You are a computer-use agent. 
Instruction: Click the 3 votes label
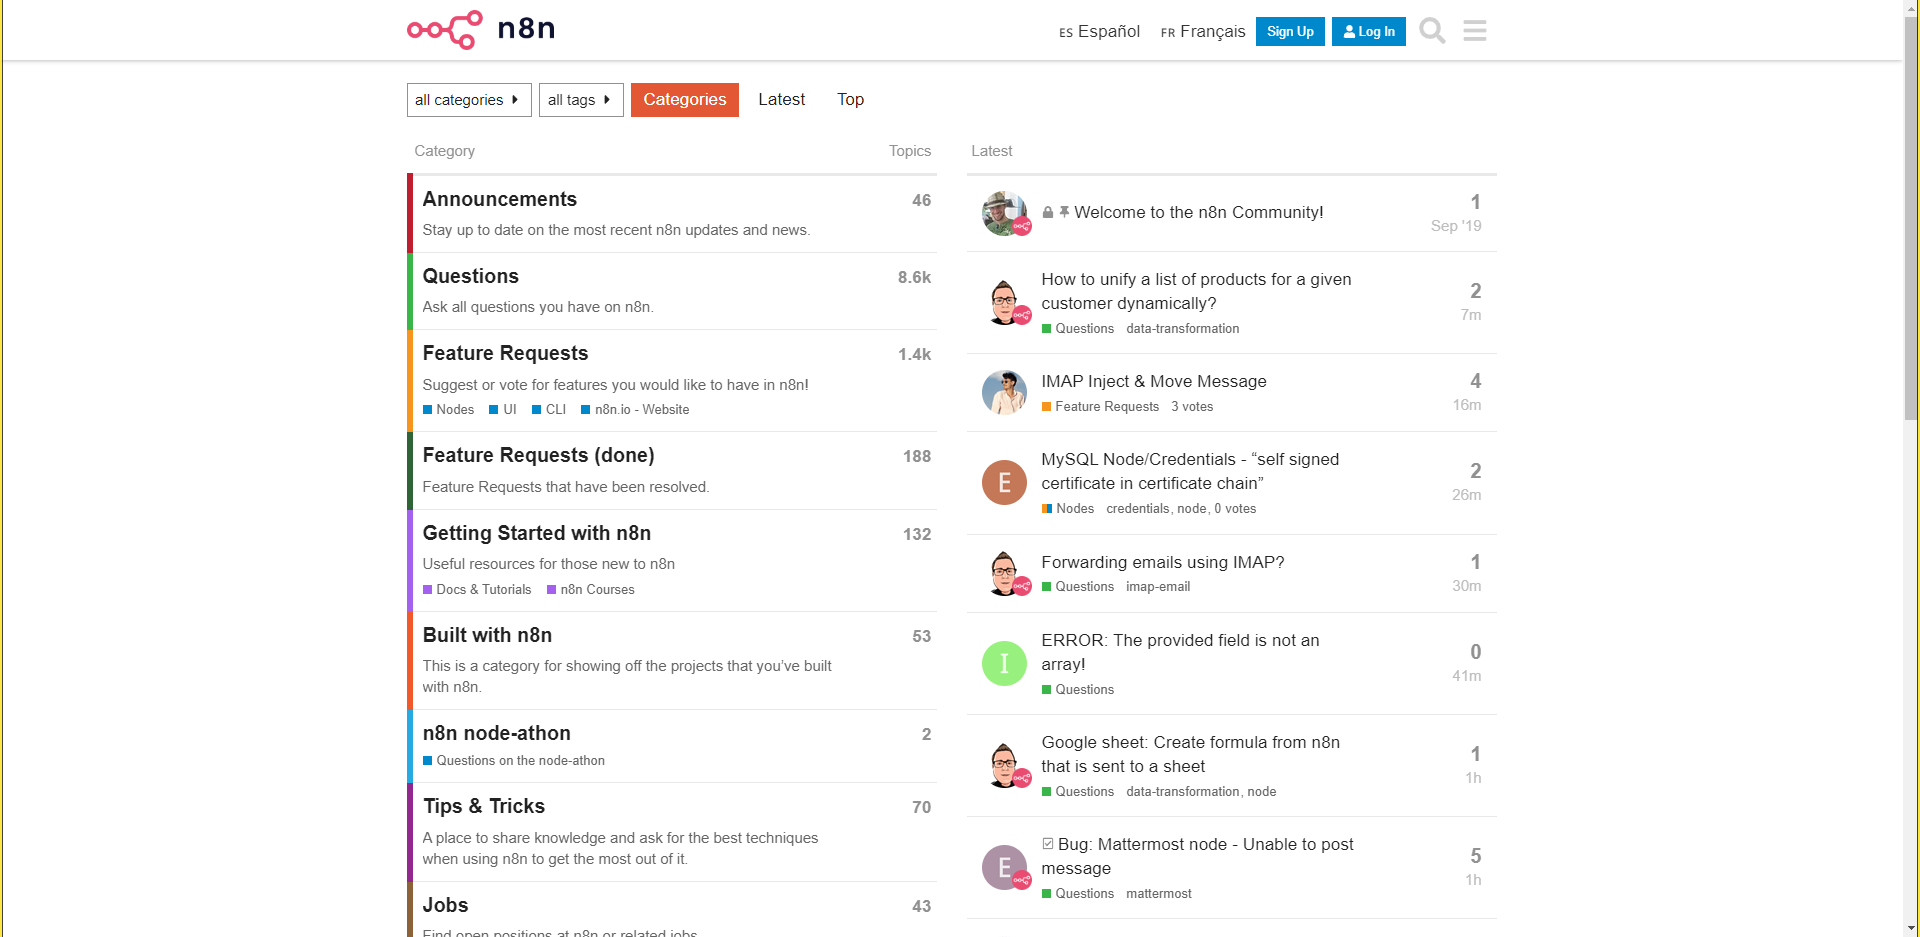coord(1192,407)
